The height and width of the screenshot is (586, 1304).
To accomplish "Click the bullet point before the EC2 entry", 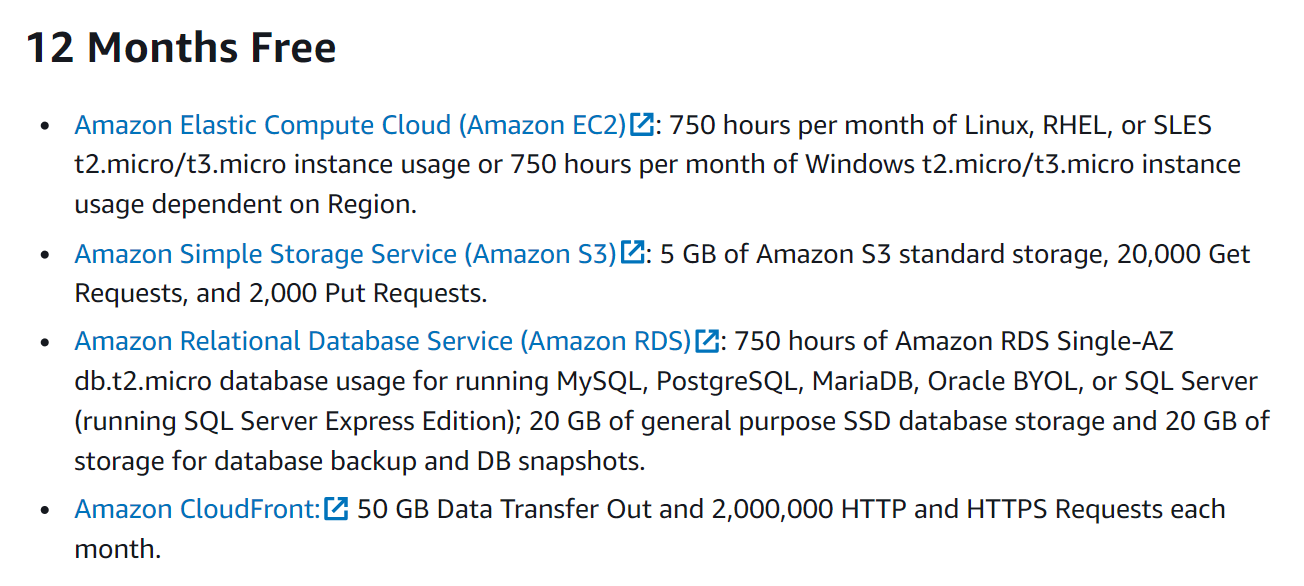I will [44, 127].
